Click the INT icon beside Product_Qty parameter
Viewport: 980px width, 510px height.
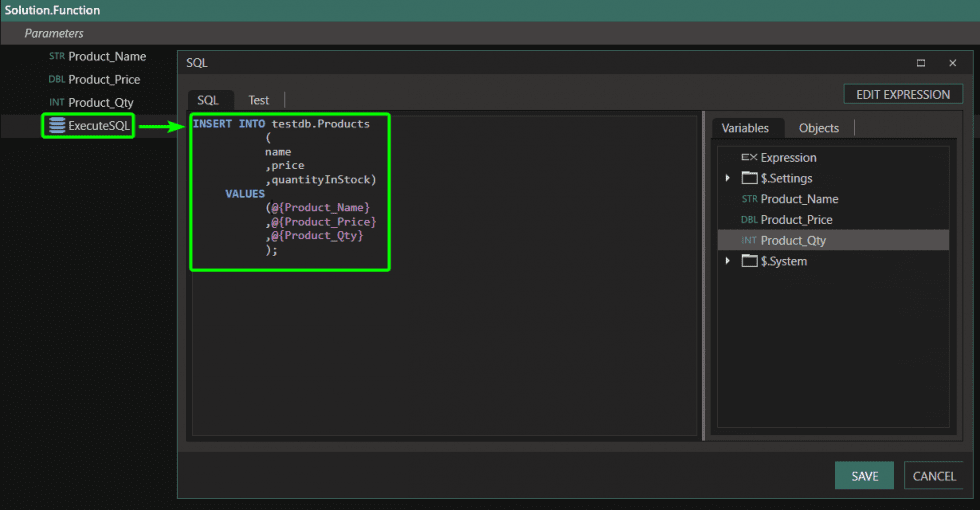(x=56, y=103)
